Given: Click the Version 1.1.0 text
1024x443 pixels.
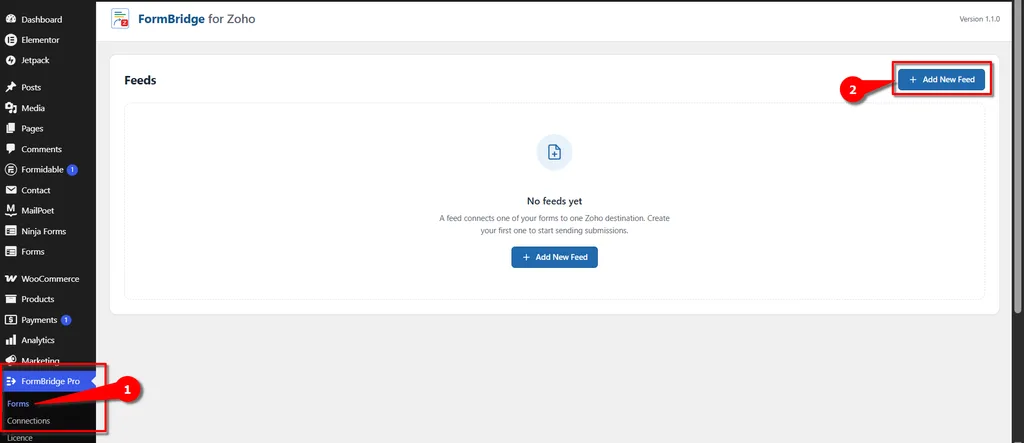Looking at the screenshot, I should coord(980,19).
